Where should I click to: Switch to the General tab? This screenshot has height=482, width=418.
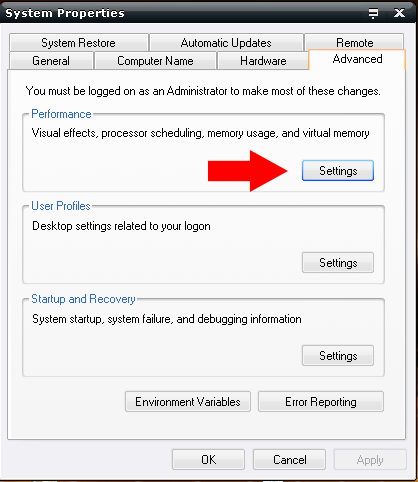point(51,61)
